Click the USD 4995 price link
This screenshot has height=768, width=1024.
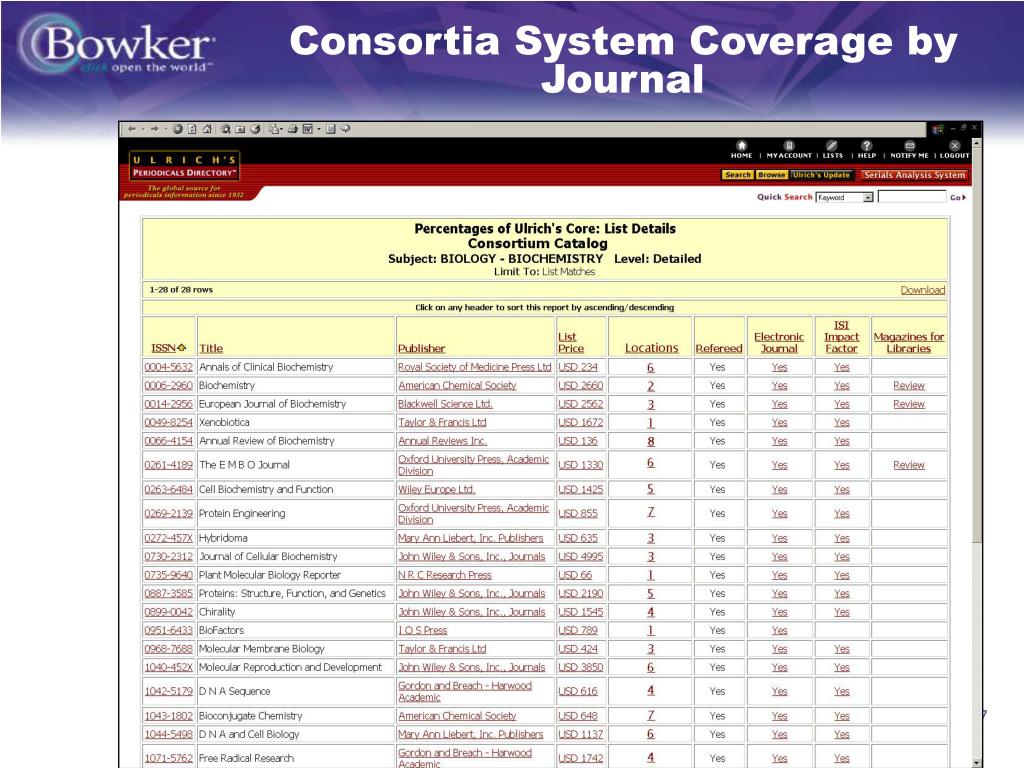point(581,556)
